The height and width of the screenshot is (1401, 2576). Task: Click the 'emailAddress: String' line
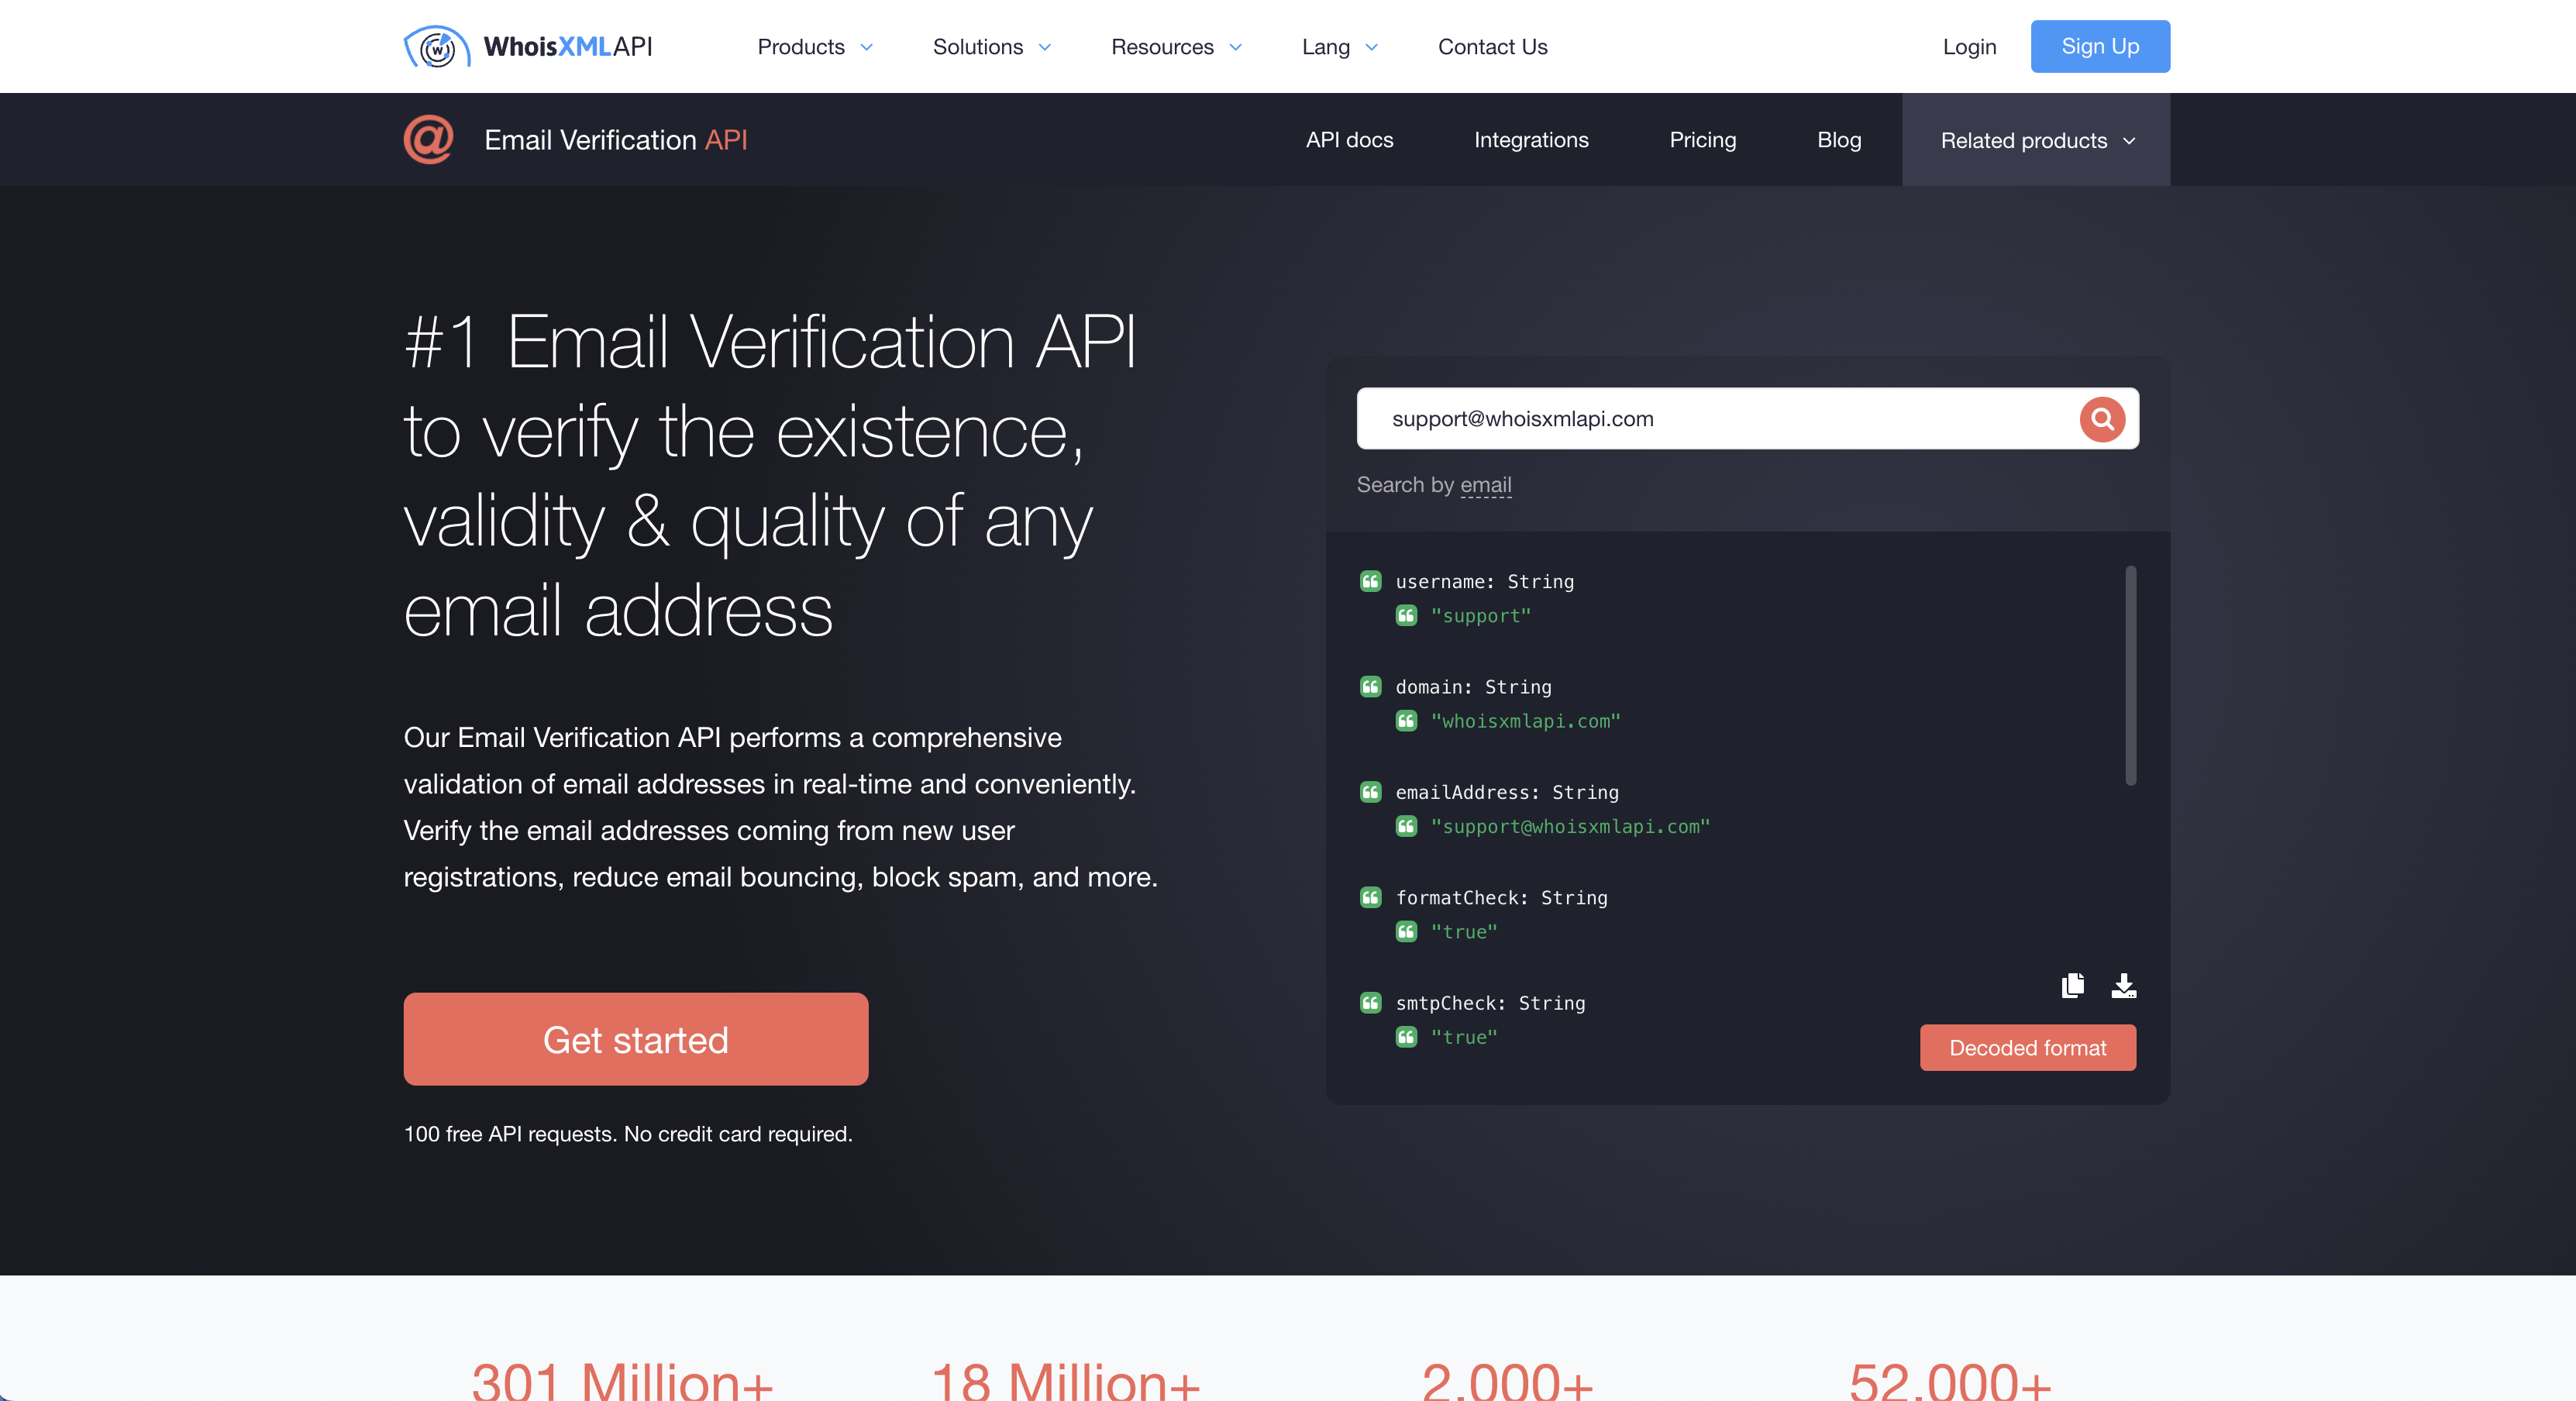pyautogui.click(x=1507, y=792)
